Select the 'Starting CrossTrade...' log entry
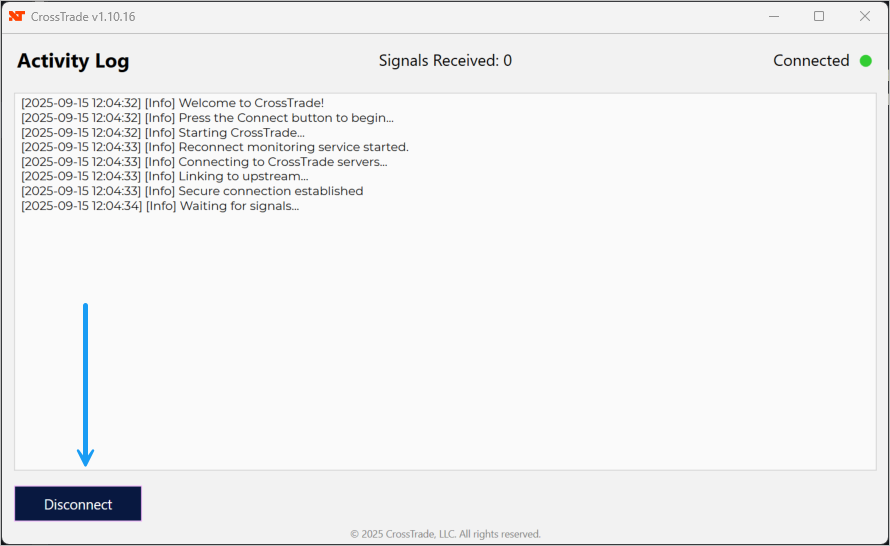890x546 pixels. 163,133
